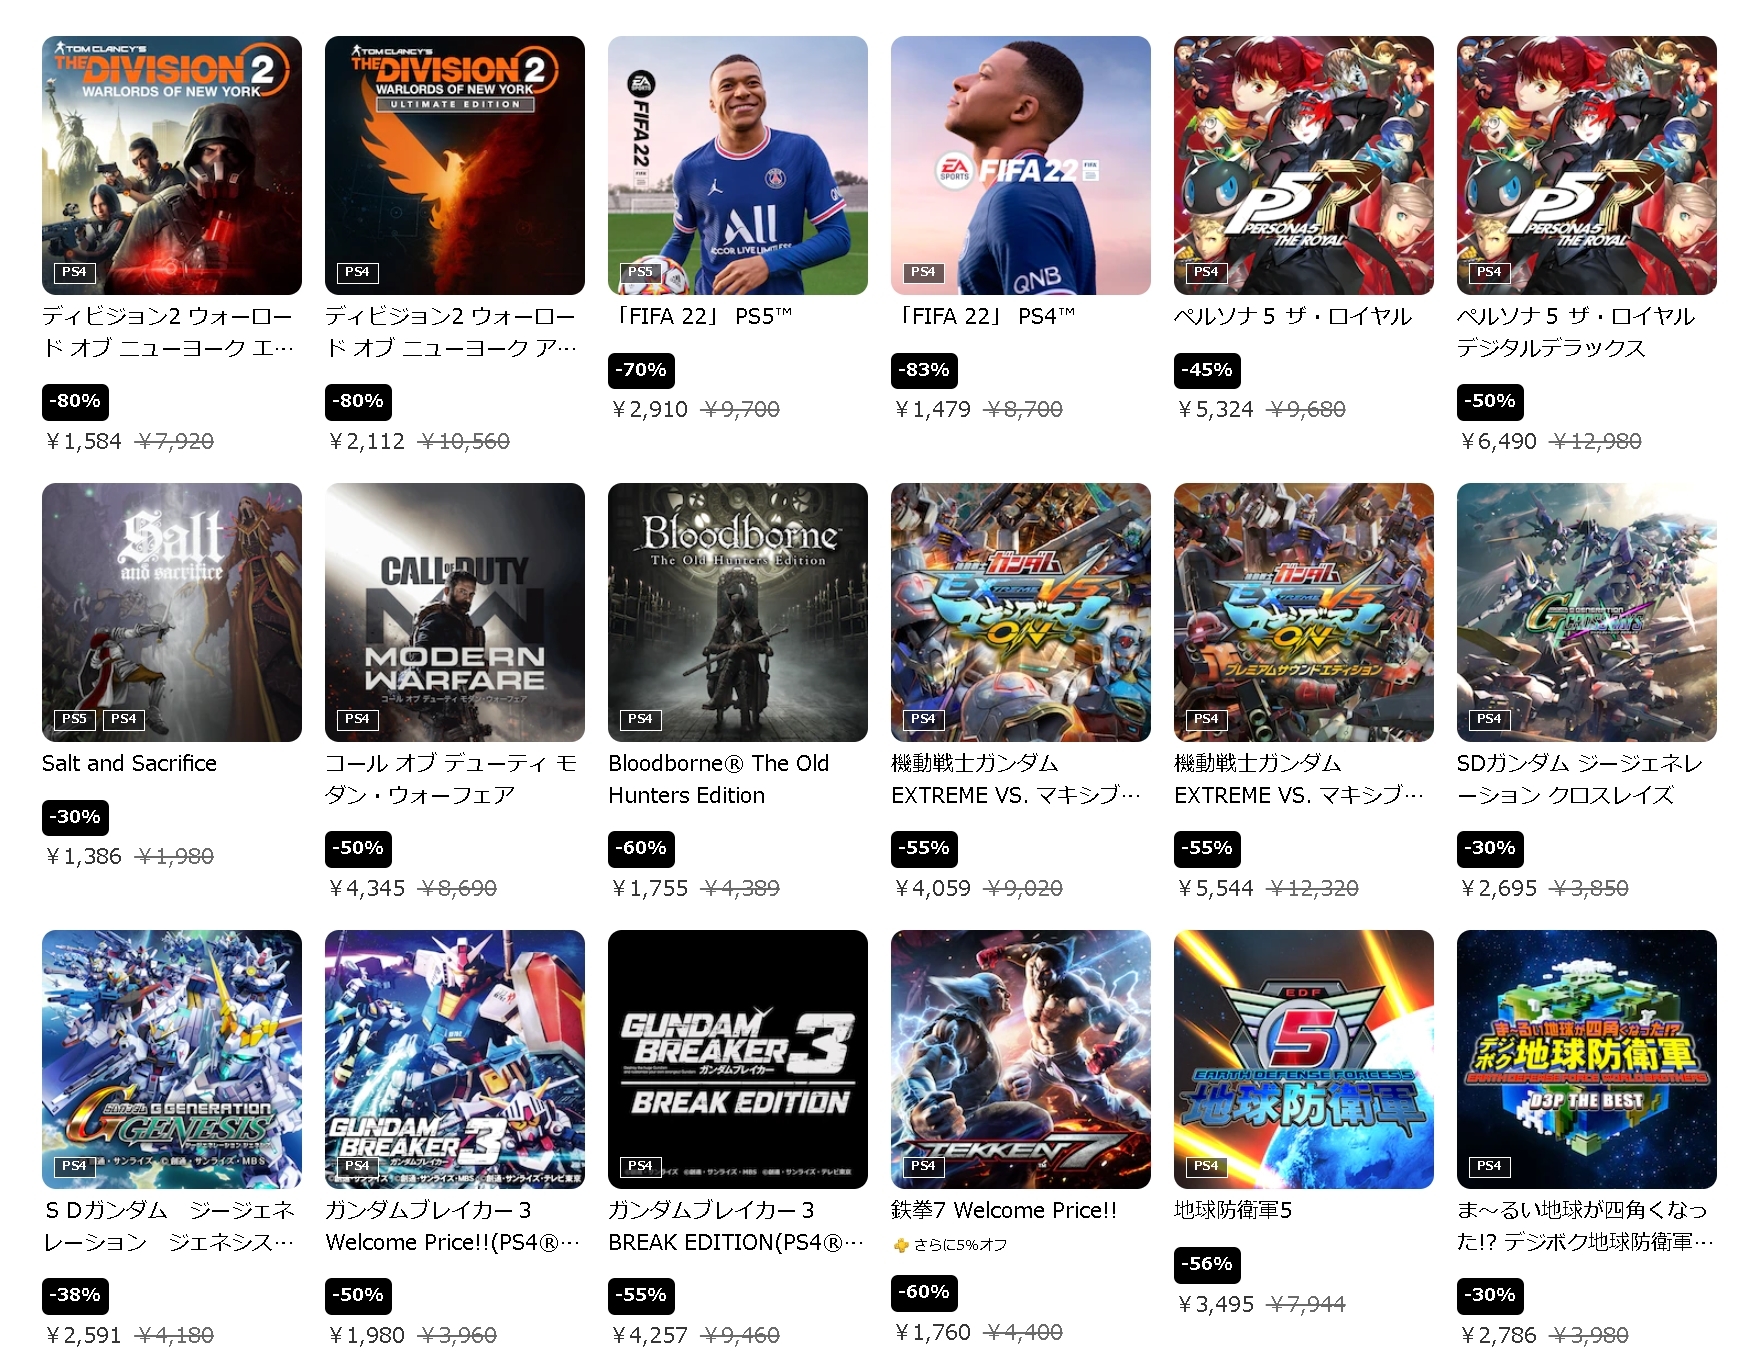The height and width of the screenshot is (1370, 1738).
Task: Click Bloodborne The Old Hunters Edition title
Action: 718,779
